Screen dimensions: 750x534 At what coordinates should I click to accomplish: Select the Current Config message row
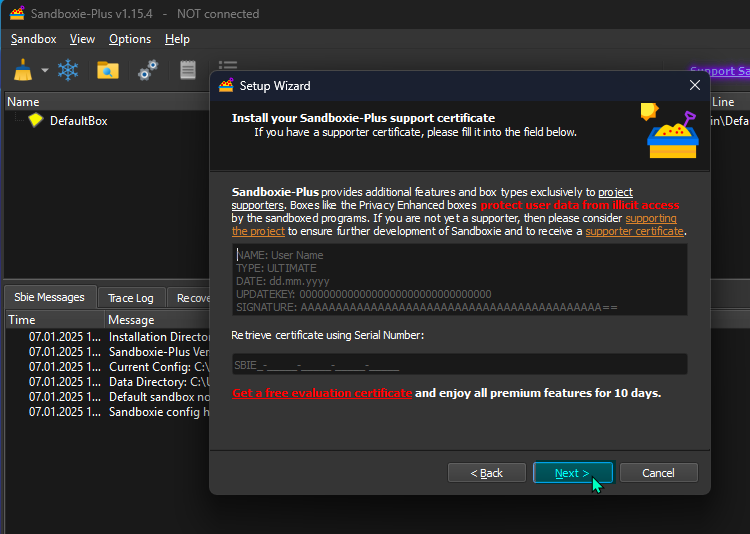click(108, 367)
